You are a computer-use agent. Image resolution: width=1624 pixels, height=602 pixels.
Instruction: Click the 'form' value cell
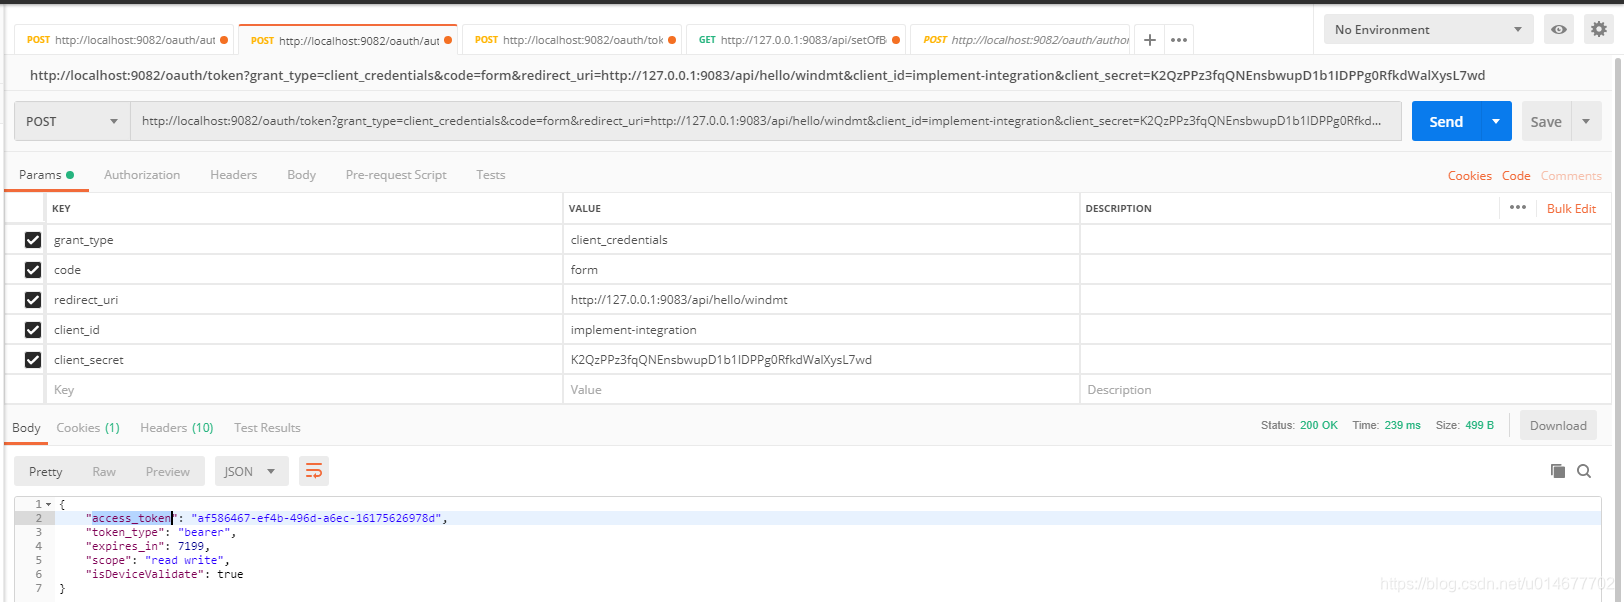pyautogui.click(x=821, y=270)
